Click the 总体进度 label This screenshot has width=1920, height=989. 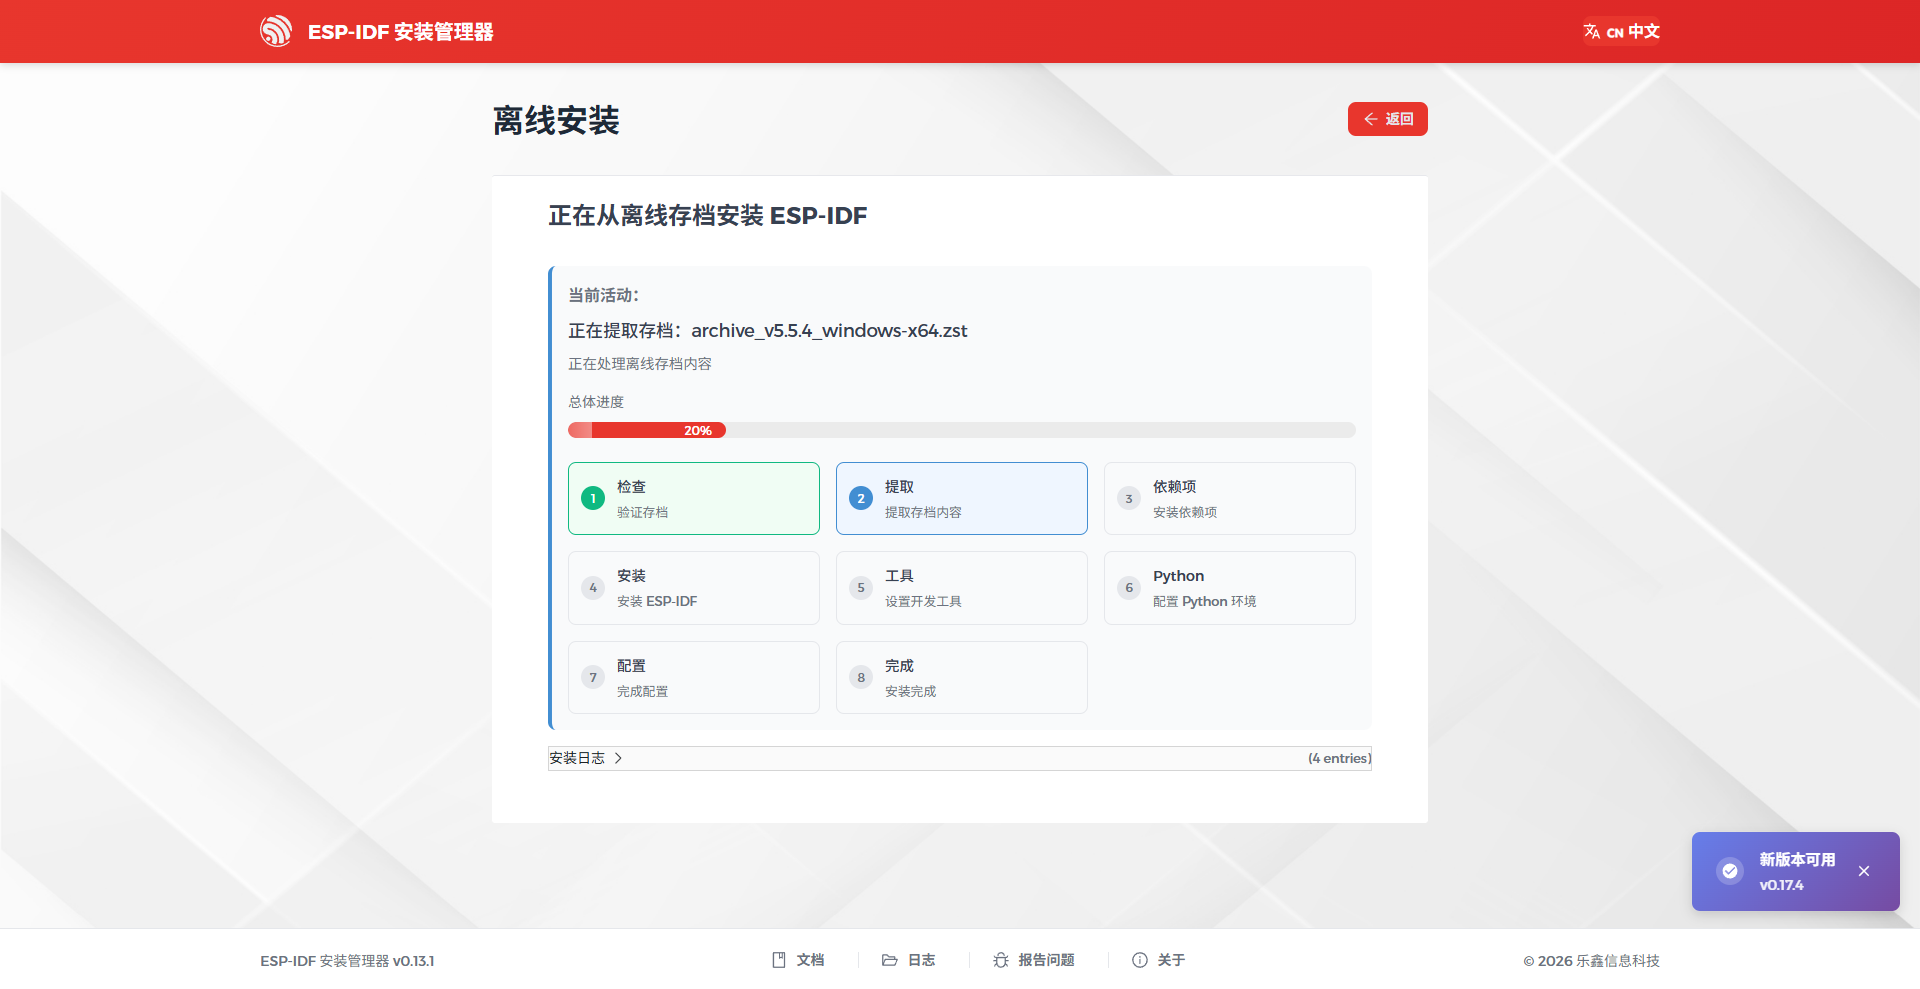click(x=596, y=402)
